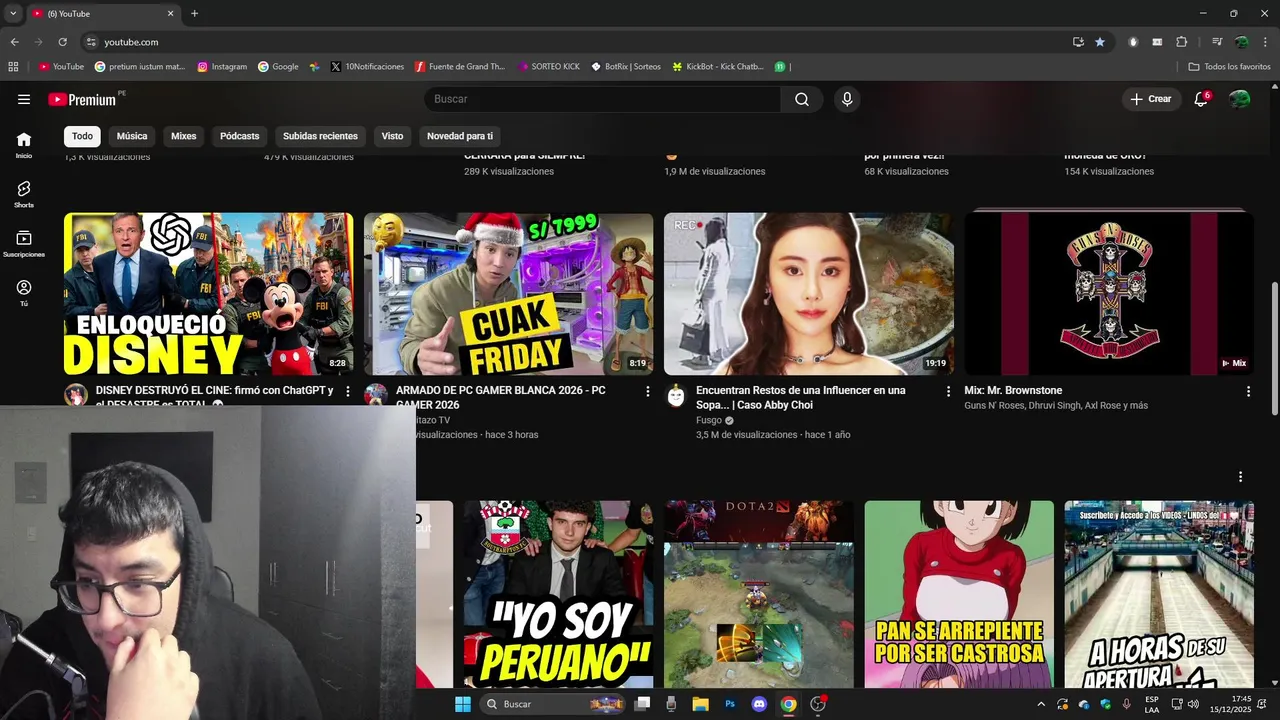This screenshot has width=1280, height=720.
Task: Open a new browser tab
Action: pos(194,13)
